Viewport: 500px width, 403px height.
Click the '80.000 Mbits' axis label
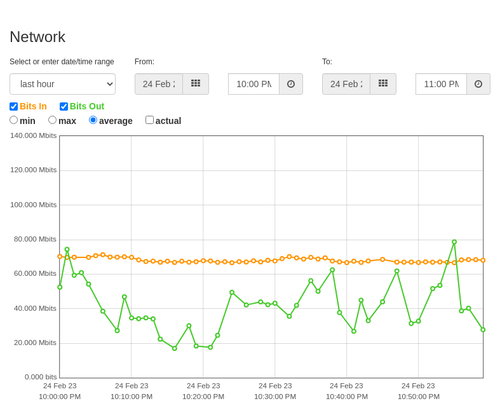click(x=35, y=239)
